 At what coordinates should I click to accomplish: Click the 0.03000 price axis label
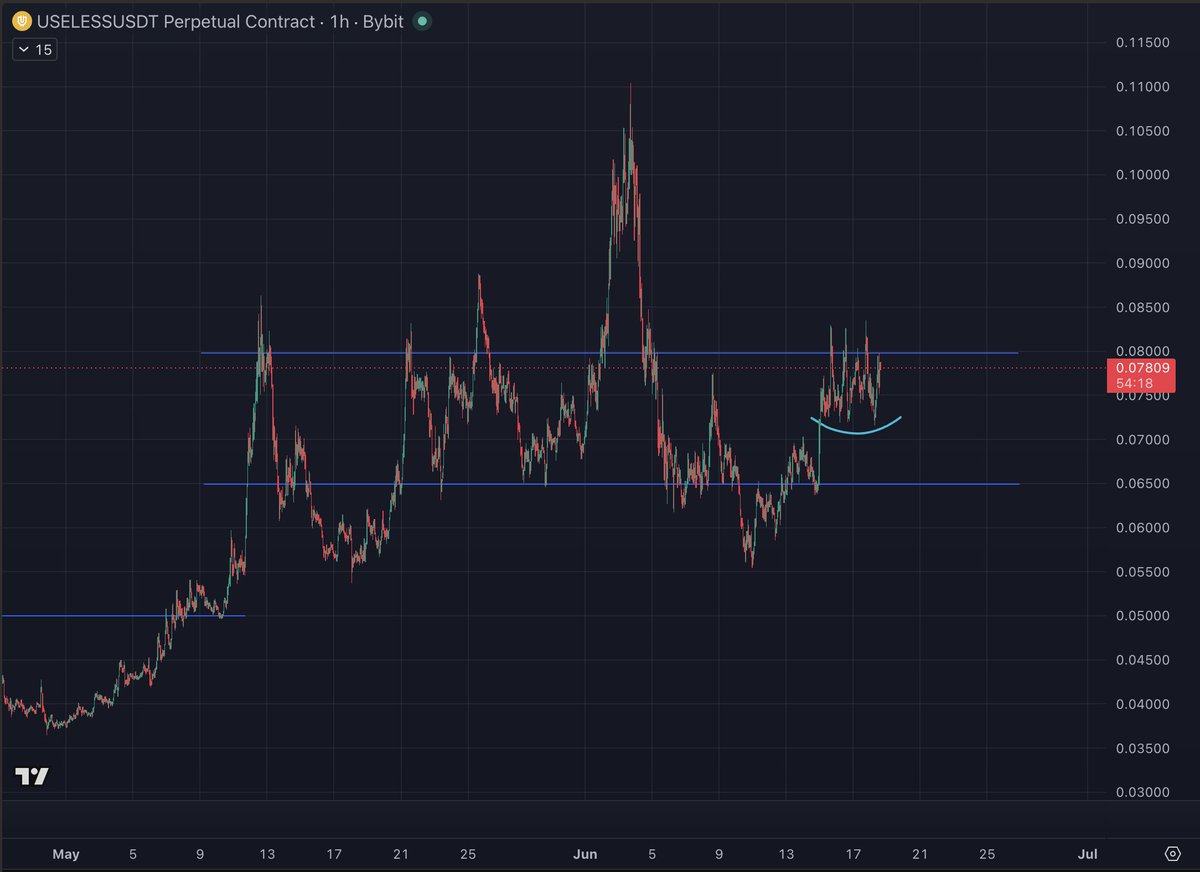tap(1143, 793)
